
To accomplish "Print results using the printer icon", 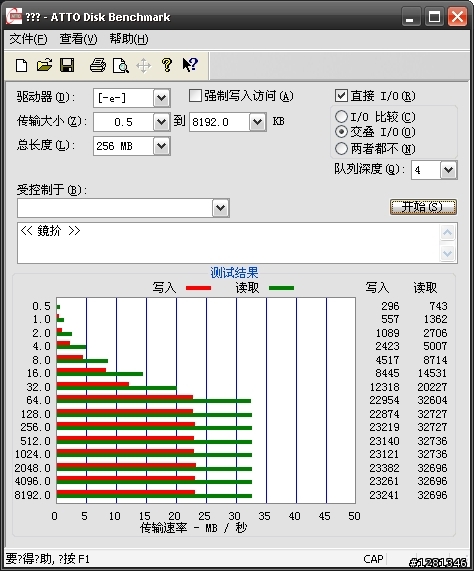I will click(98, 66).
